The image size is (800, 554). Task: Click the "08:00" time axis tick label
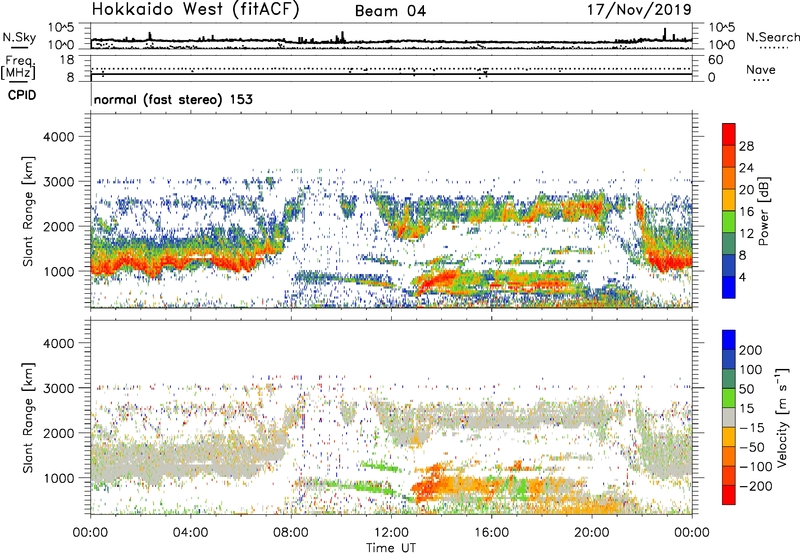[x=291, y=533]
